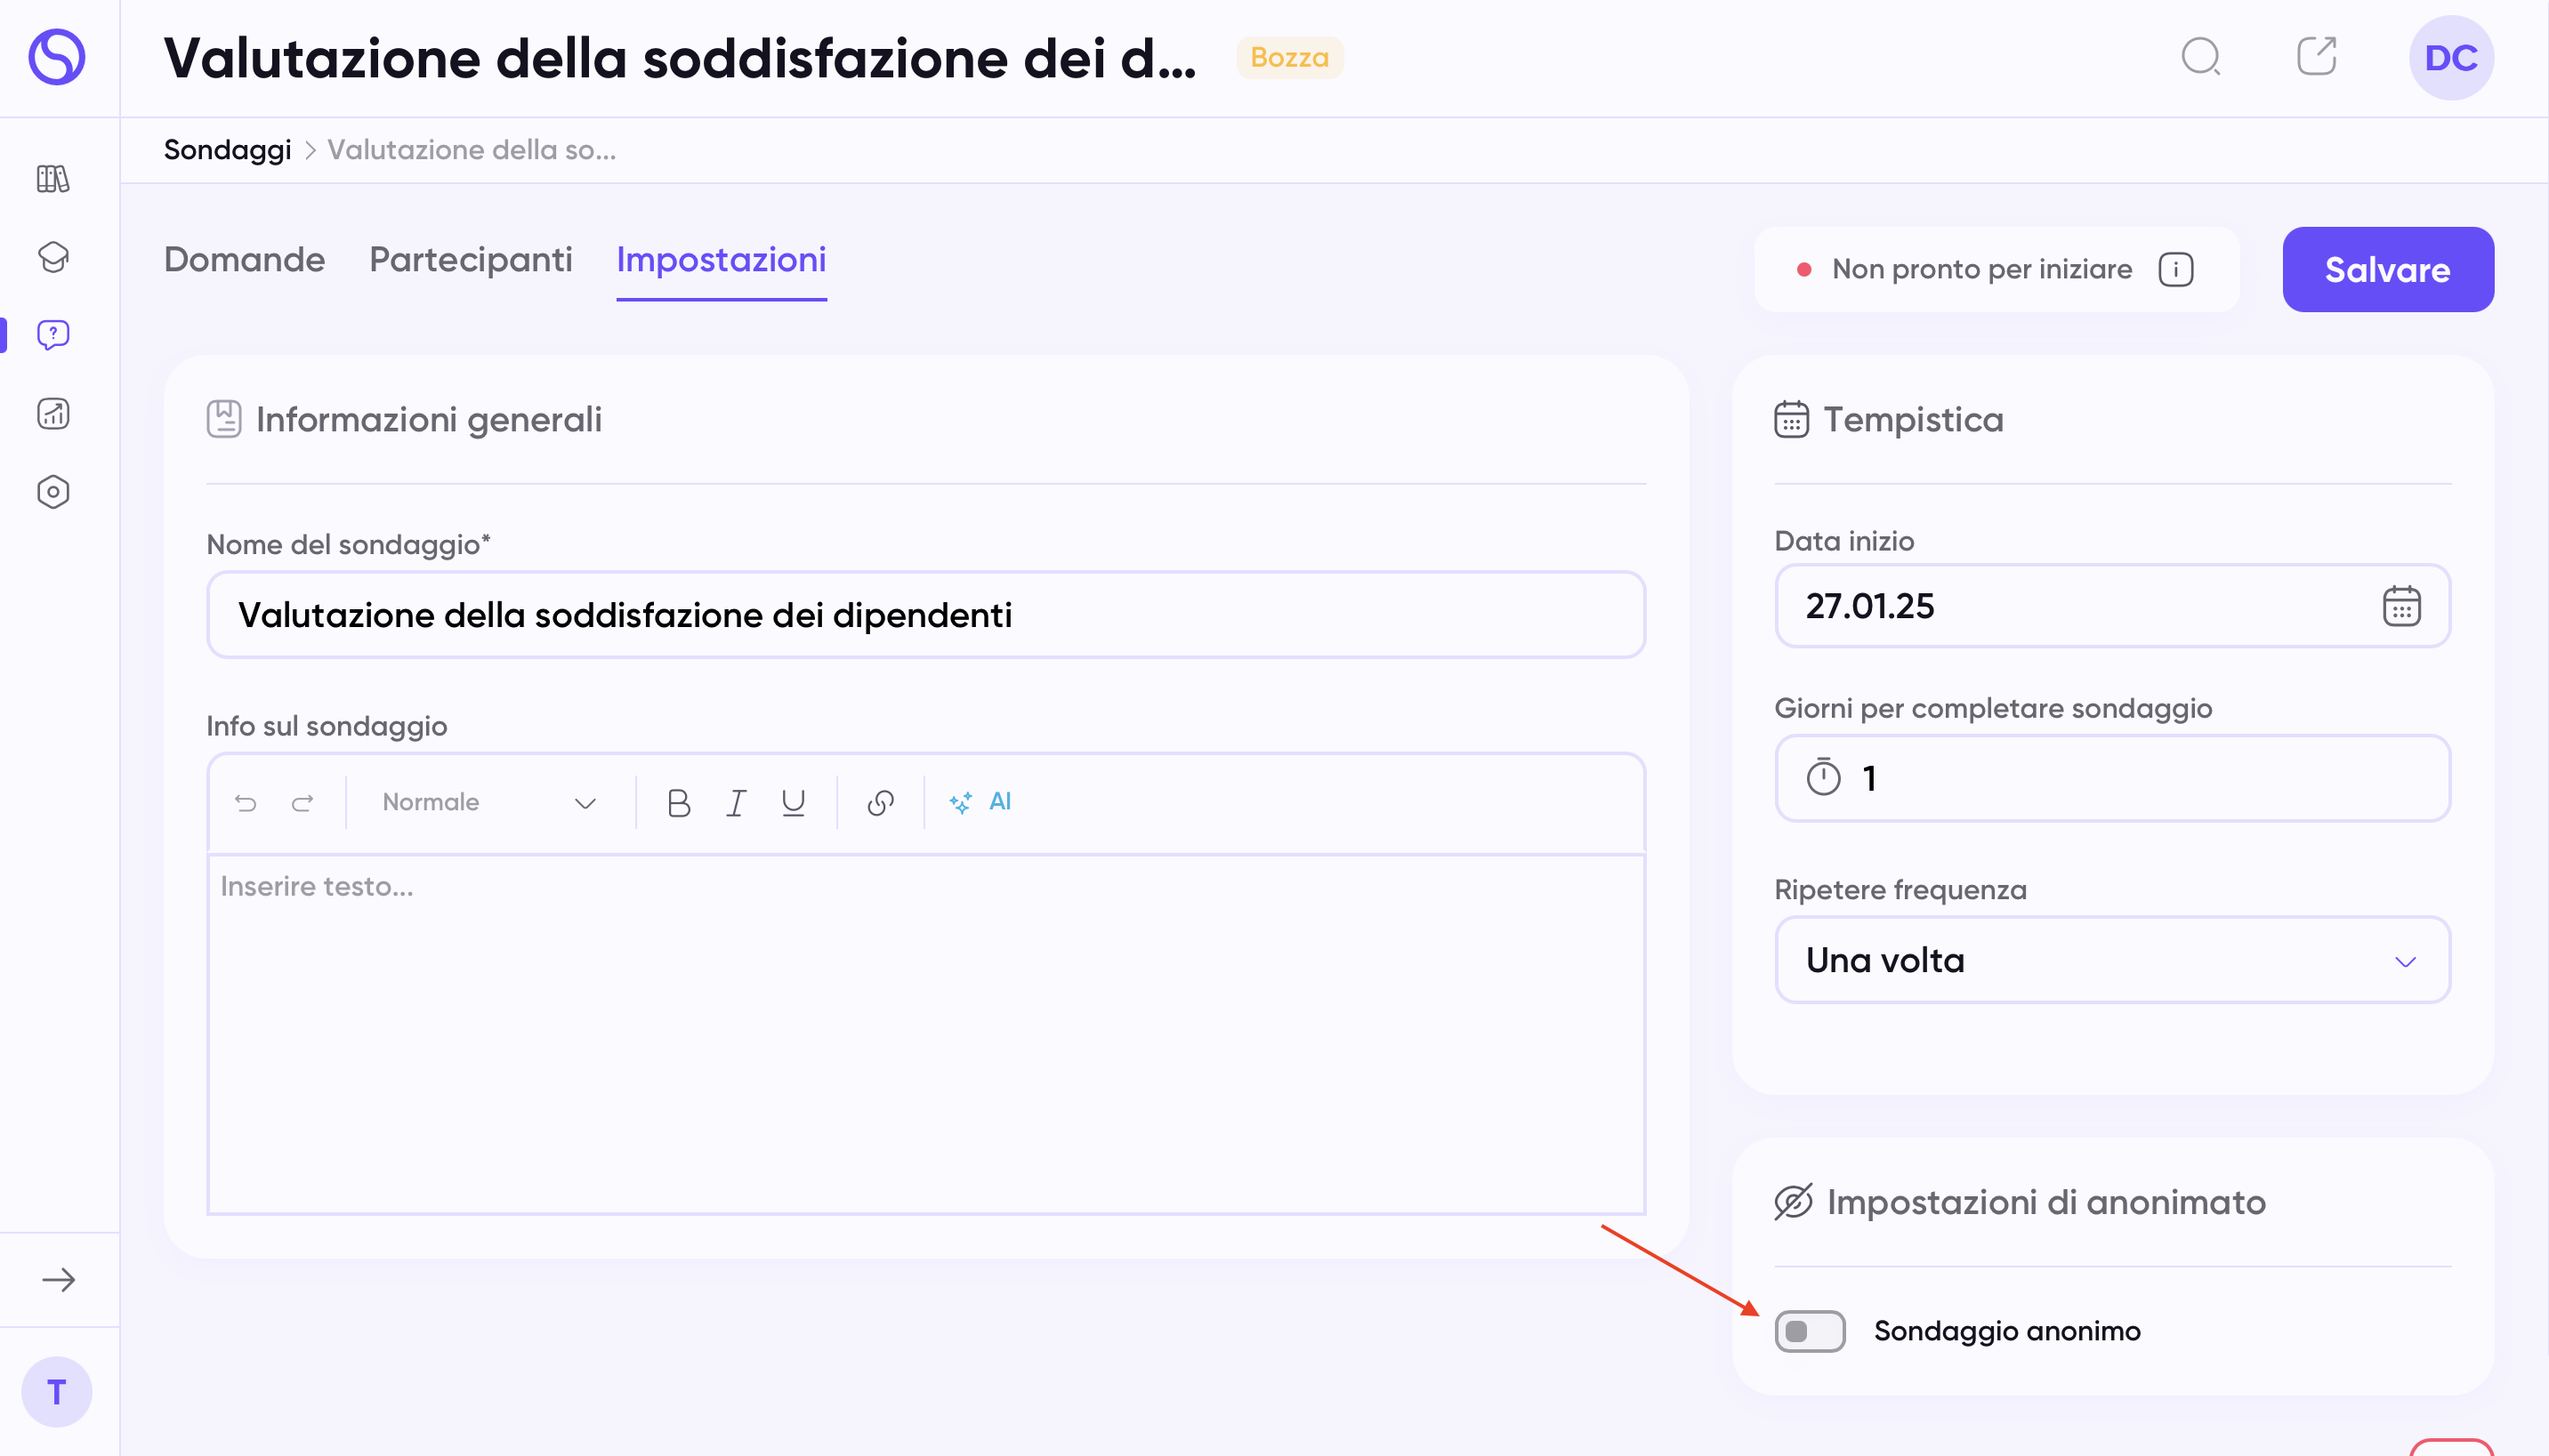Open the graduation cap courses icon
2549x1456 pixels.
[x=53, y=257]
